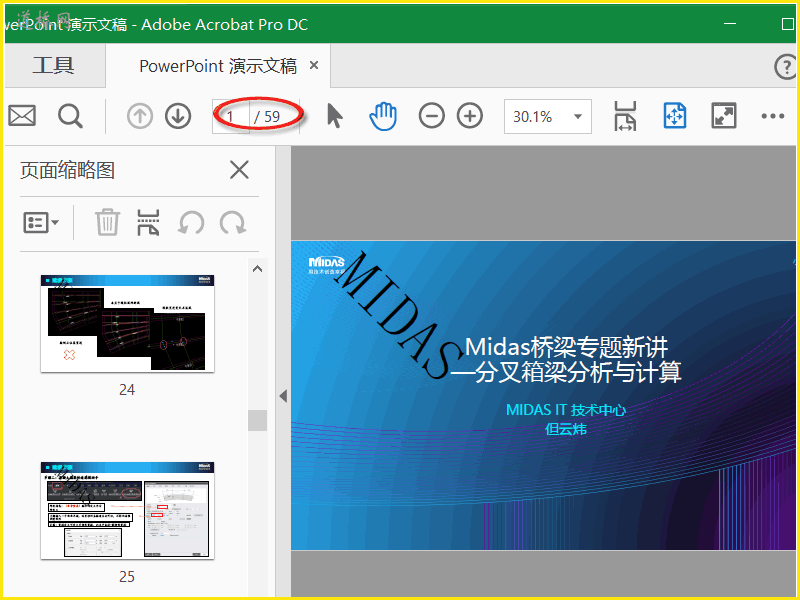Delete selected pages trash icon

click(x=108, y=222)
